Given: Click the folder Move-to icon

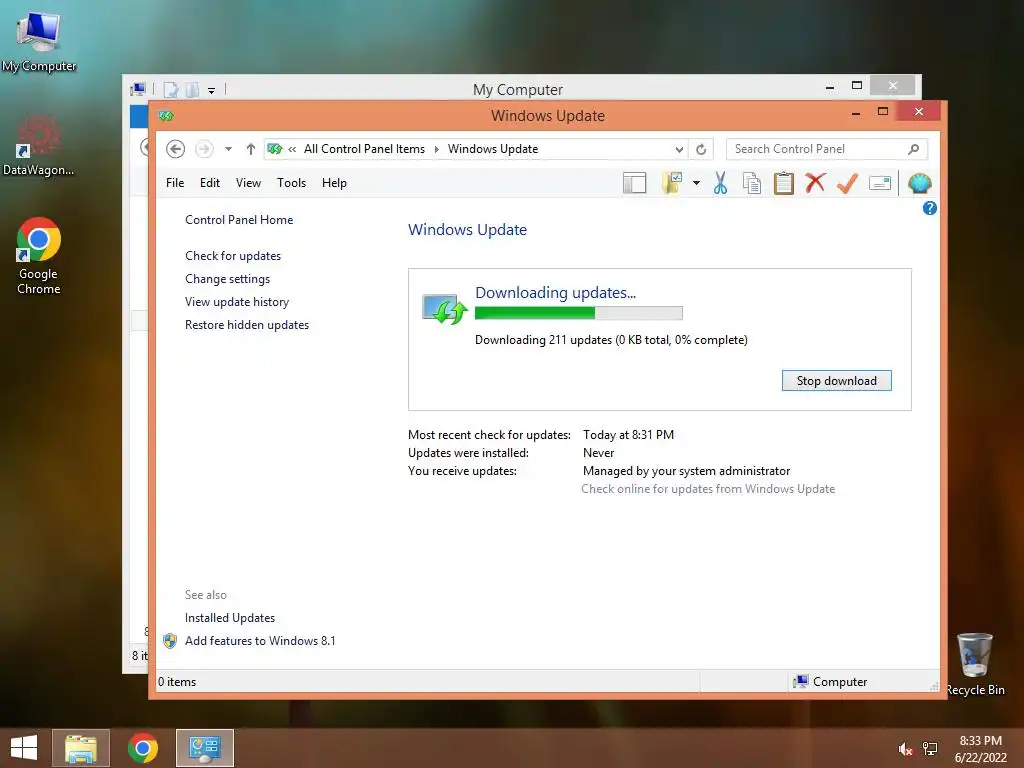Looking at the screenshot, I should (x=672, y=184).
